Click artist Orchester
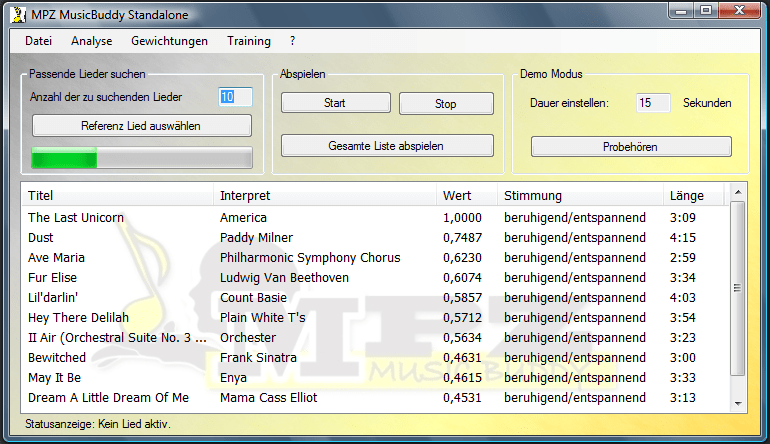Viewport: 770px width, 444px height. [x=248, y=338]
